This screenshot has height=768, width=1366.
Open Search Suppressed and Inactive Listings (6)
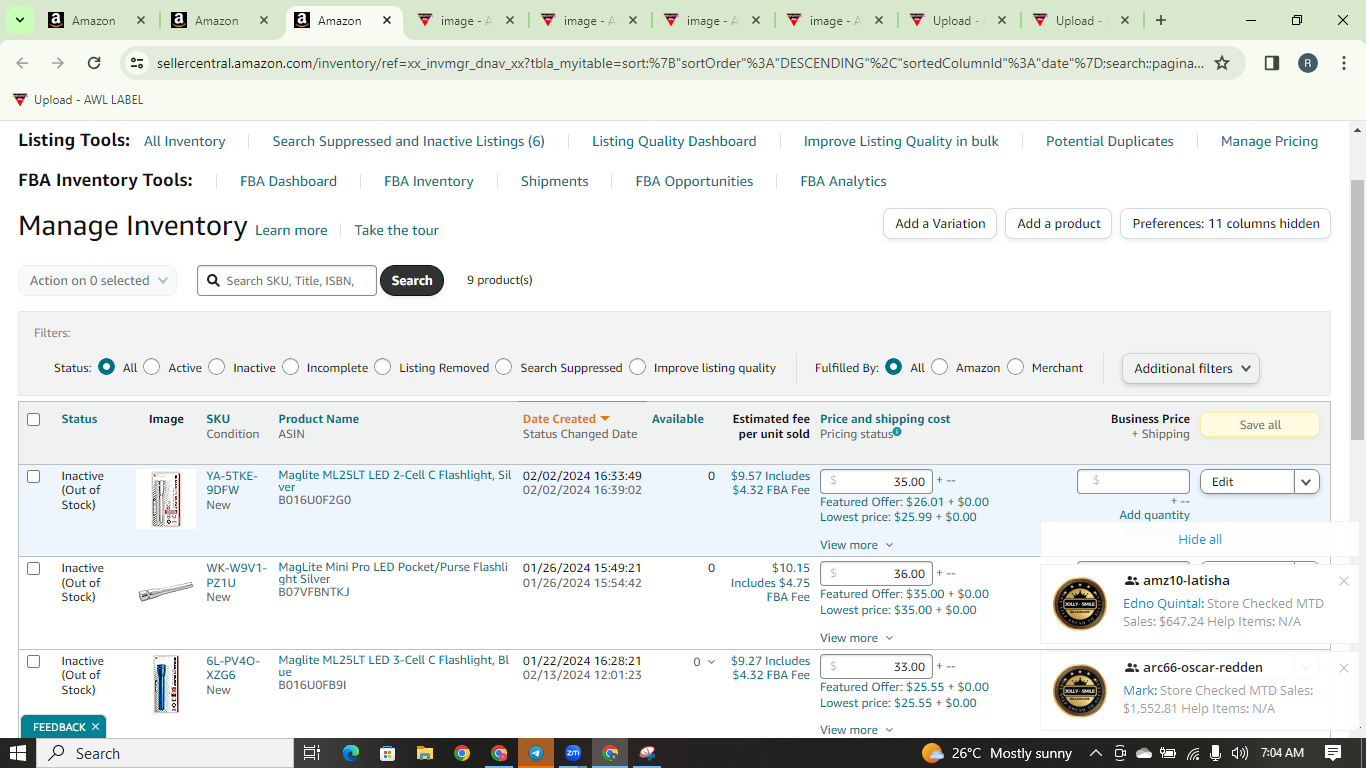(409, 141)
